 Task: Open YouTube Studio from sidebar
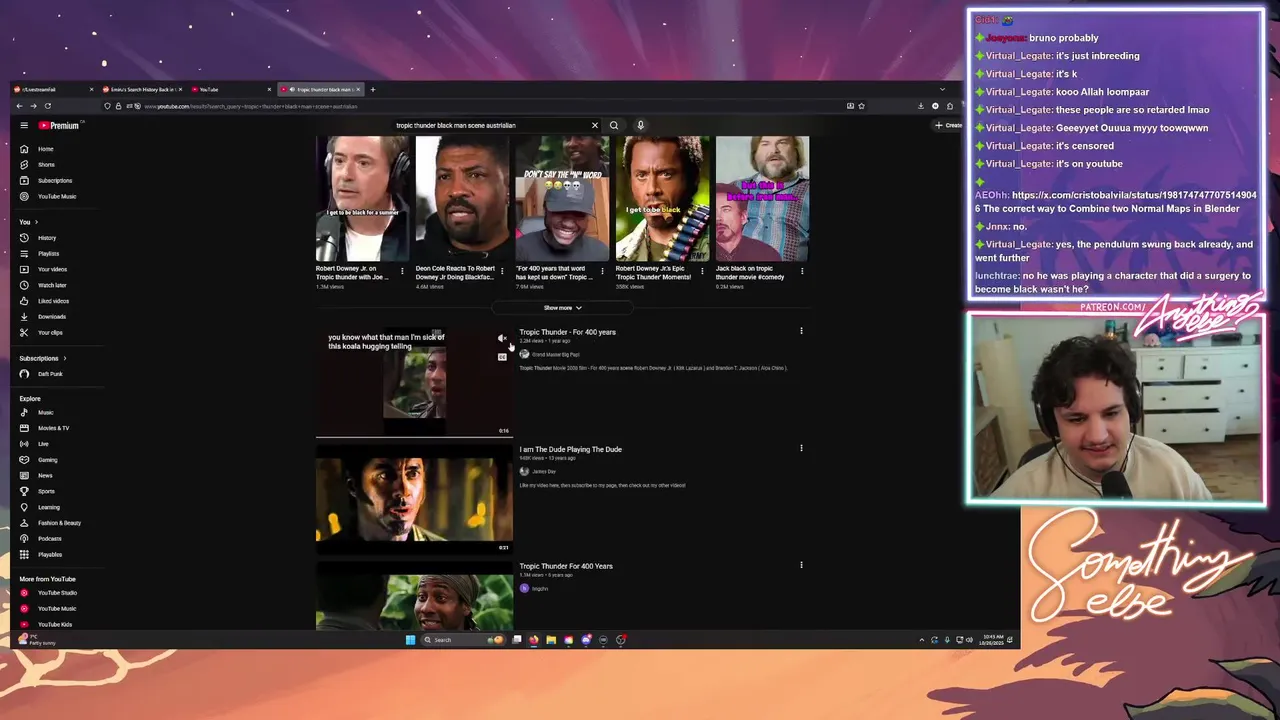pos(57,593)
